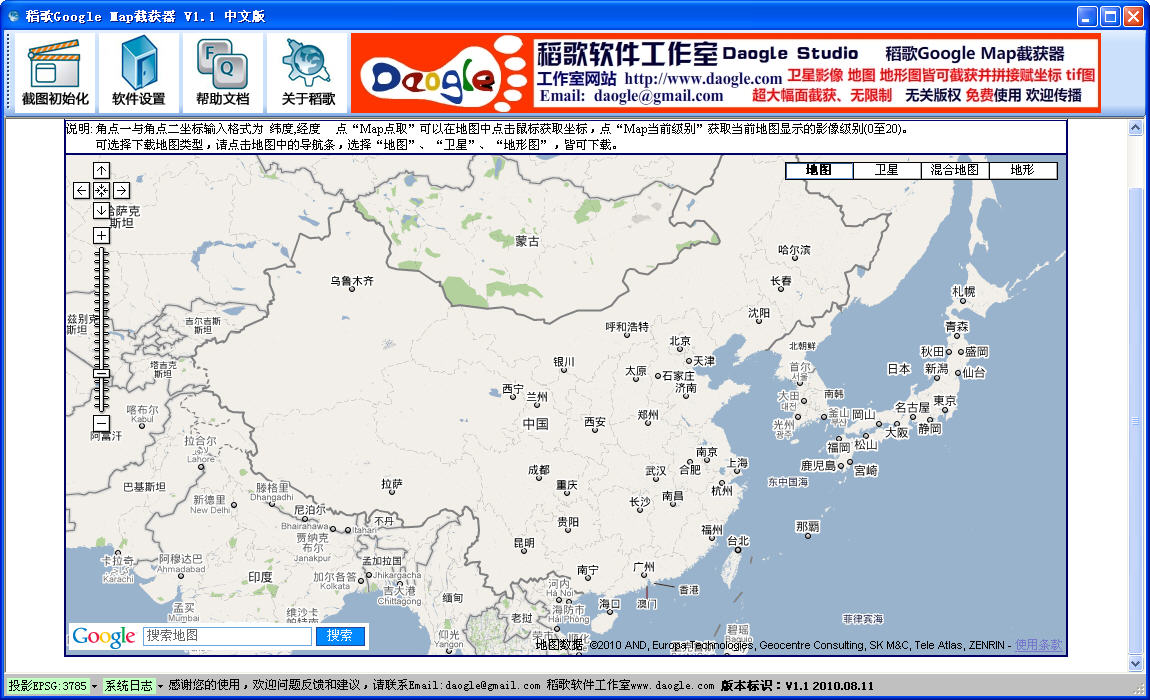Viewport: 1150px width, 700px height.
Task: Click the daogle@gmail.com email in banner
Action: click(x=658, y=96)
